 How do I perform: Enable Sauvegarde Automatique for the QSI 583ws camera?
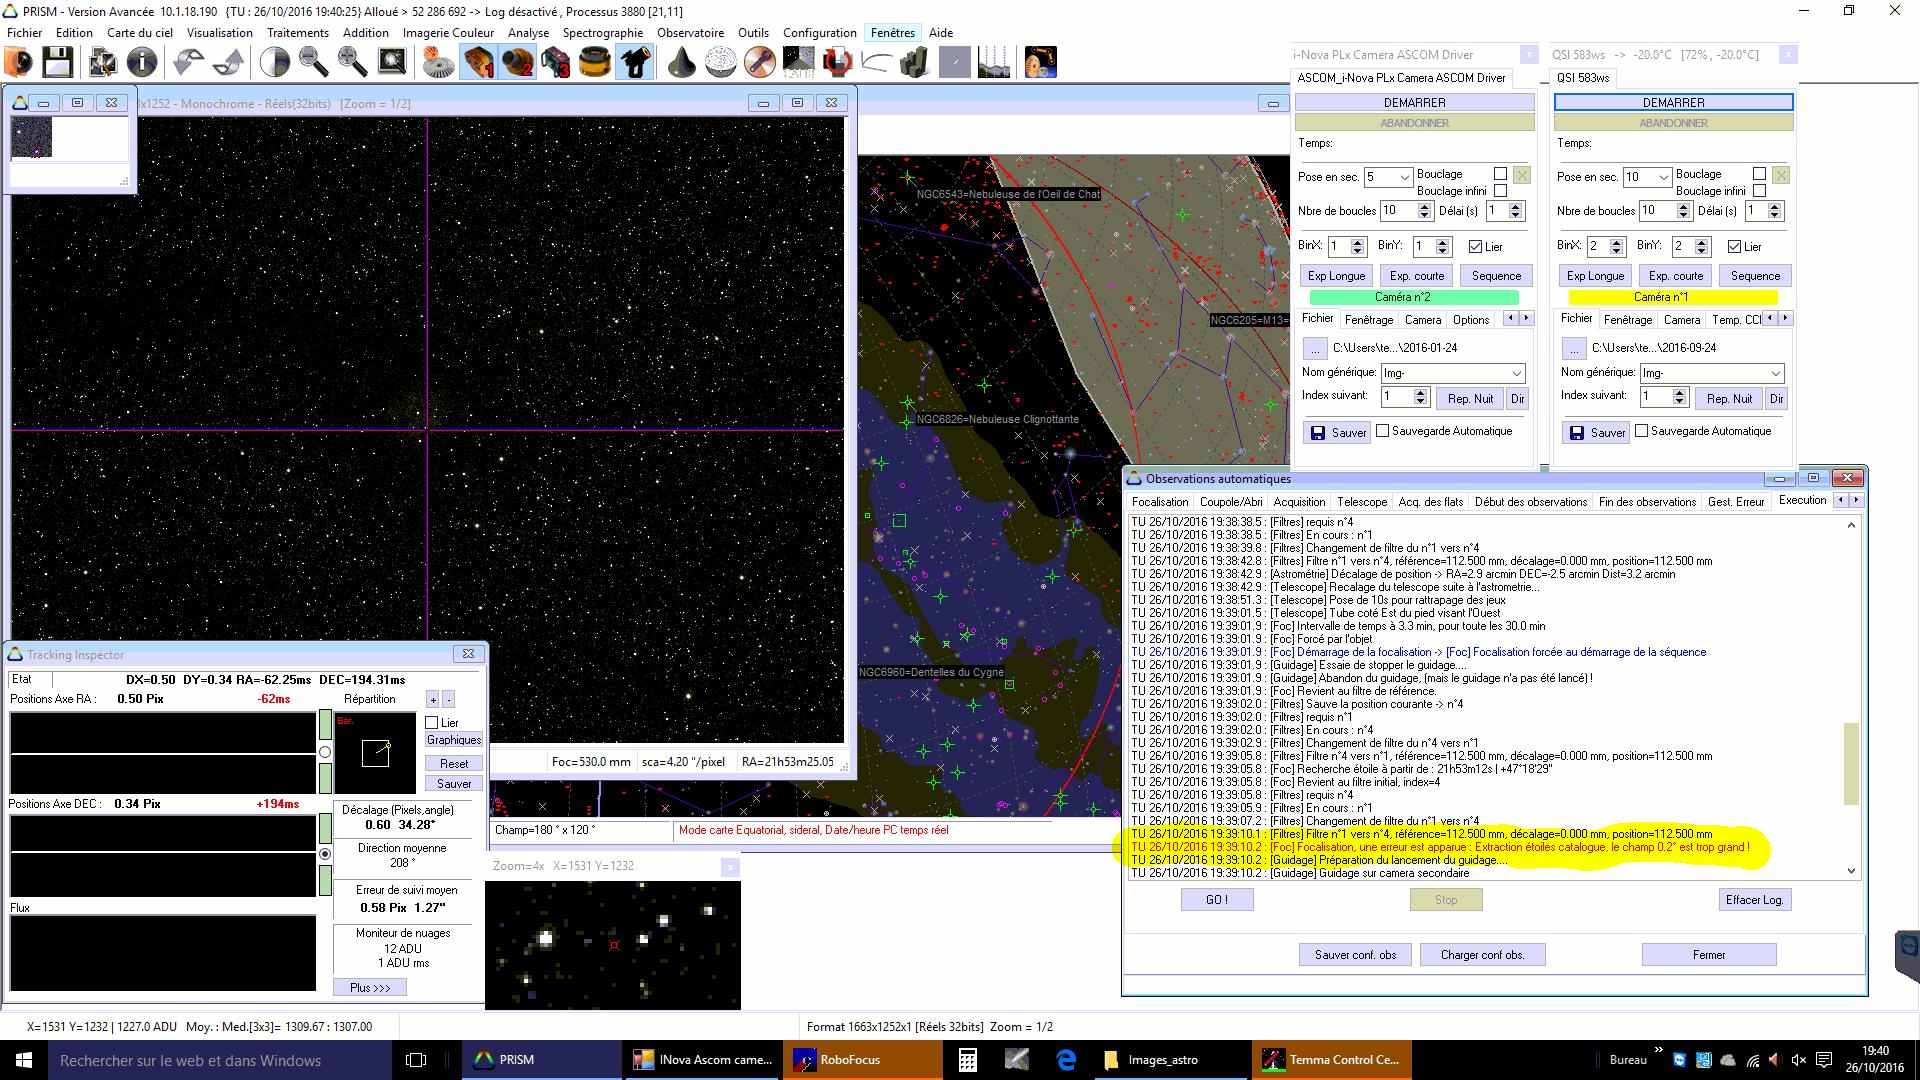(x=1641, y=431)
